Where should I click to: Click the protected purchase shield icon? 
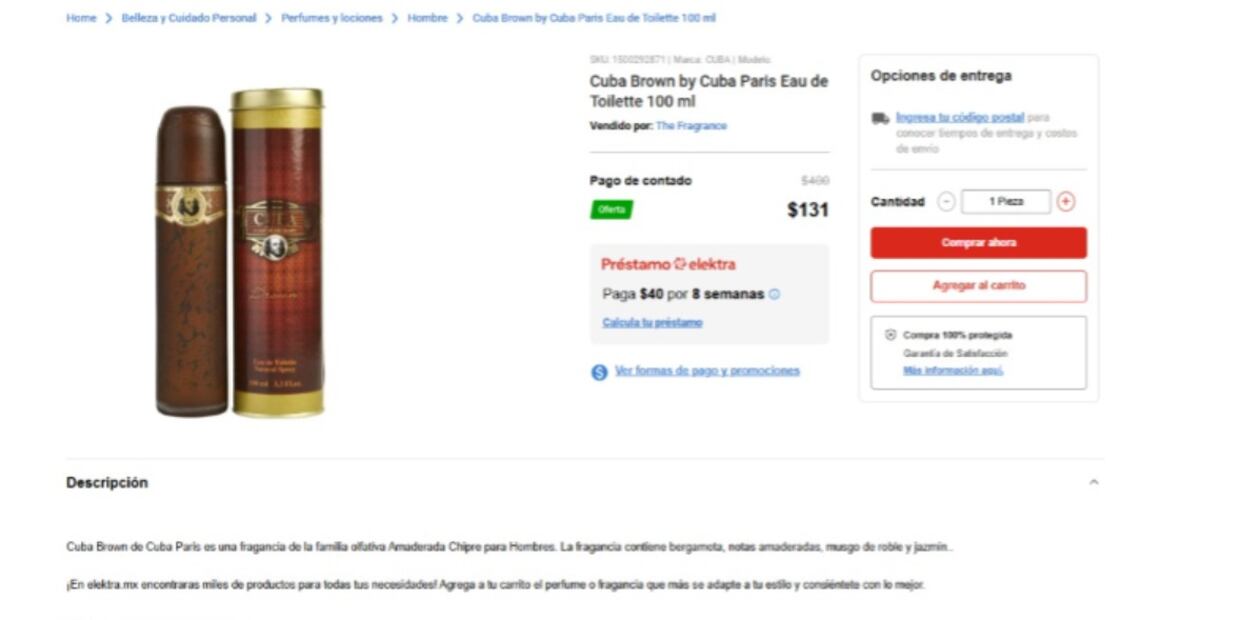891,335
